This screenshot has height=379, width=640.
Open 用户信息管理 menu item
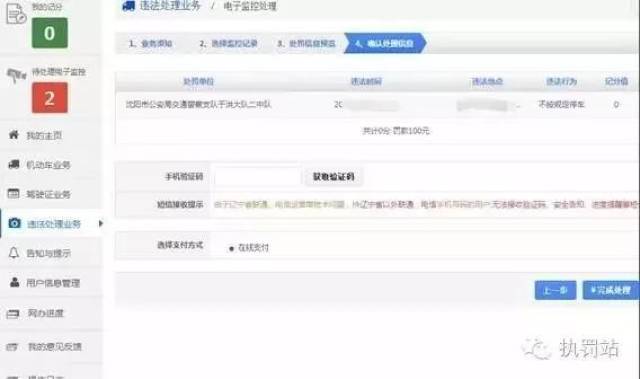point(53,283)
